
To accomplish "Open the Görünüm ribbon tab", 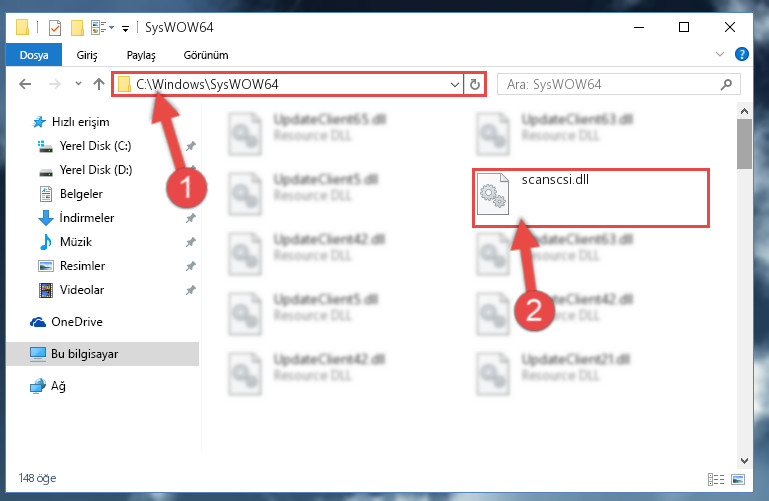I will pyautogui.click(x=206, y=55).
